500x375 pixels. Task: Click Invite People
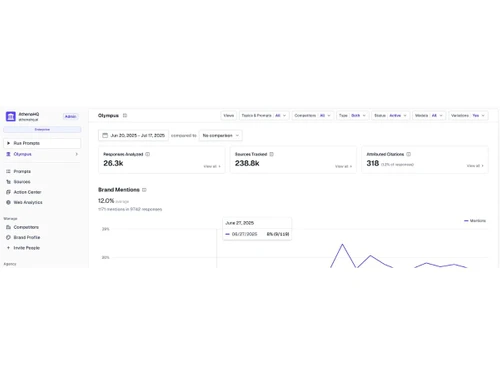tap(27, 248)
